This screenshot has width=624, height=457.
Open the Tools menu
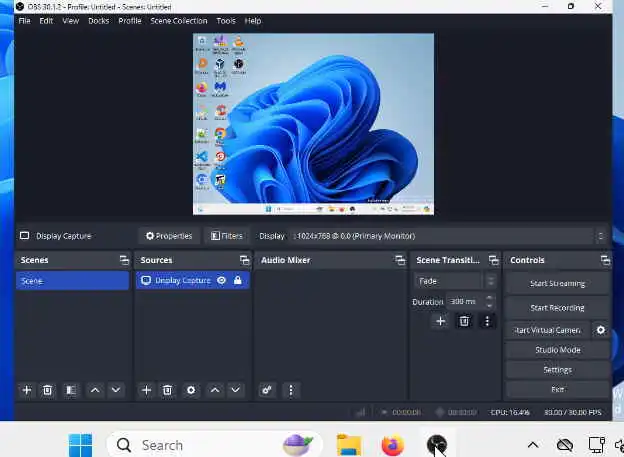point(226,21)
